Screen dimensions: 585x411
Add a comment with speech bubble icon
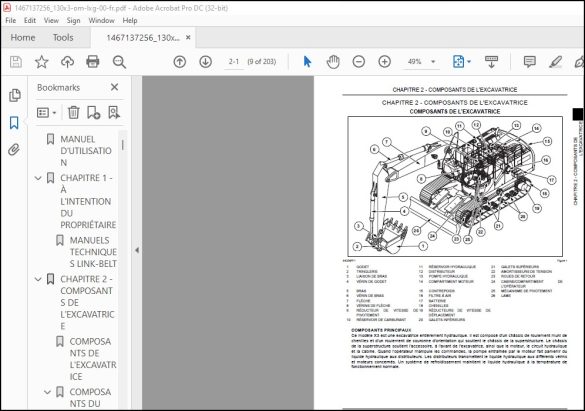pyautogui.click(x=529, y=62)
